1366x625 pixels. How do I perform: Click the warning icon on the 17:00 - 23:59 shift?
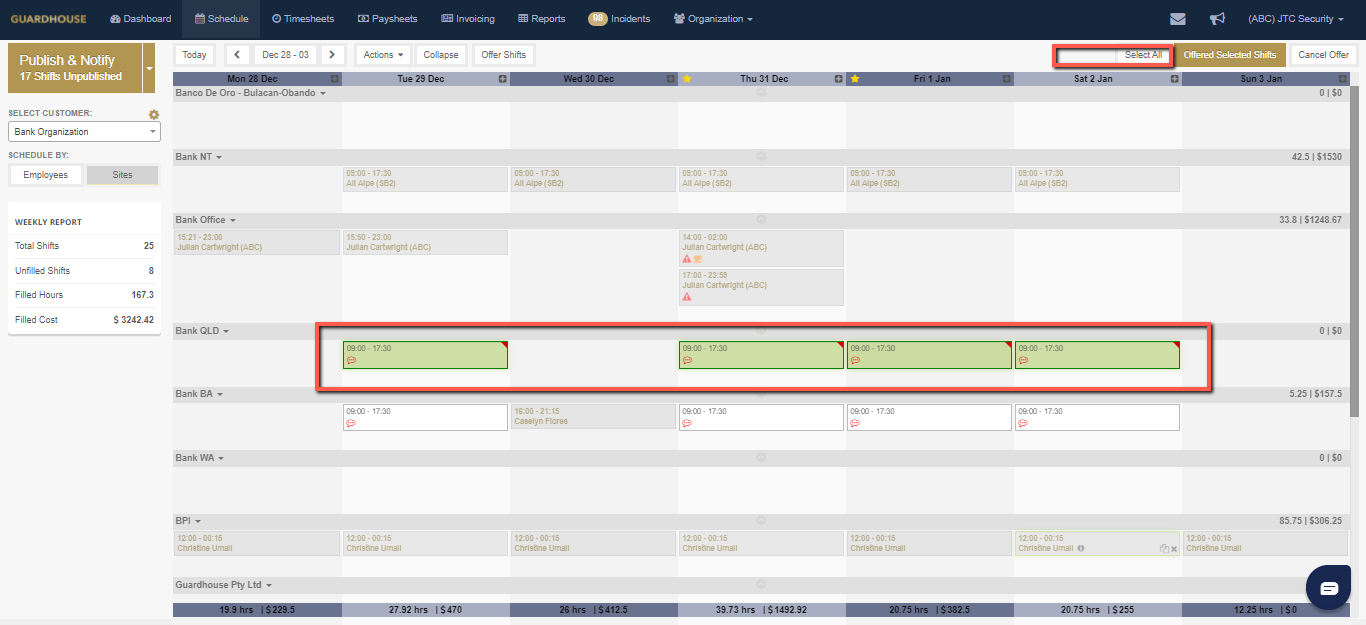click(x=687, y=297)
